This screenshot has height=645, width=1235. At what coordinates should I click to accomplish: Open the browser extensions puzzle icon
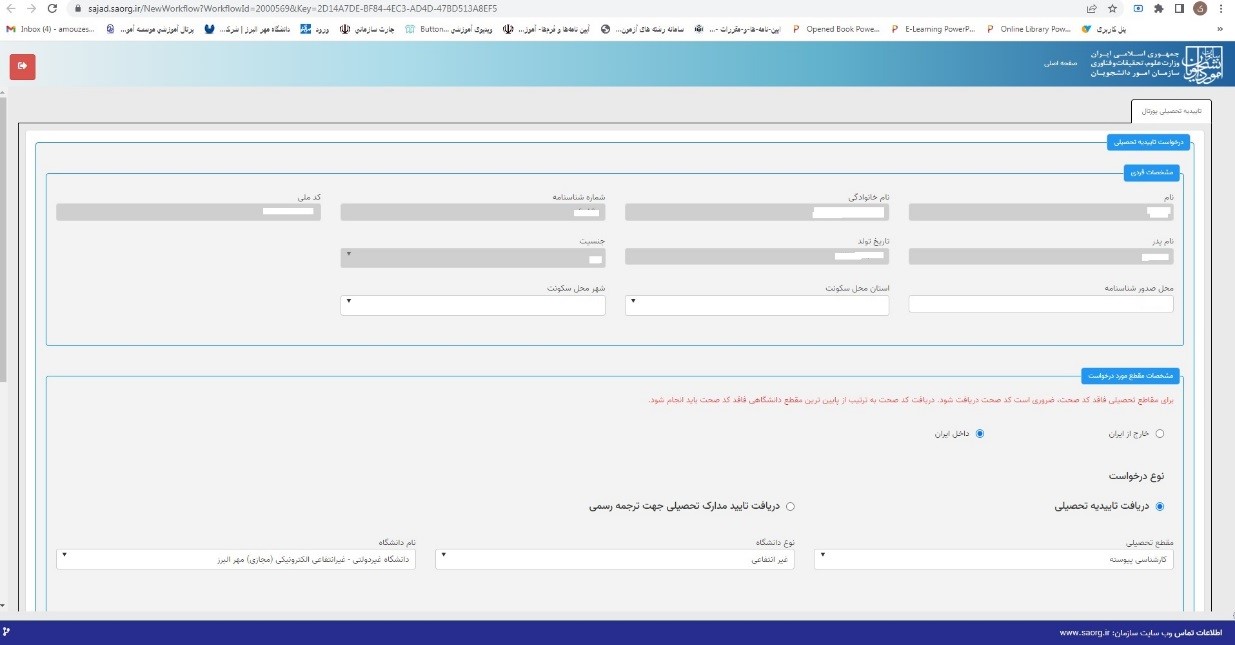tap(1158, 8)
